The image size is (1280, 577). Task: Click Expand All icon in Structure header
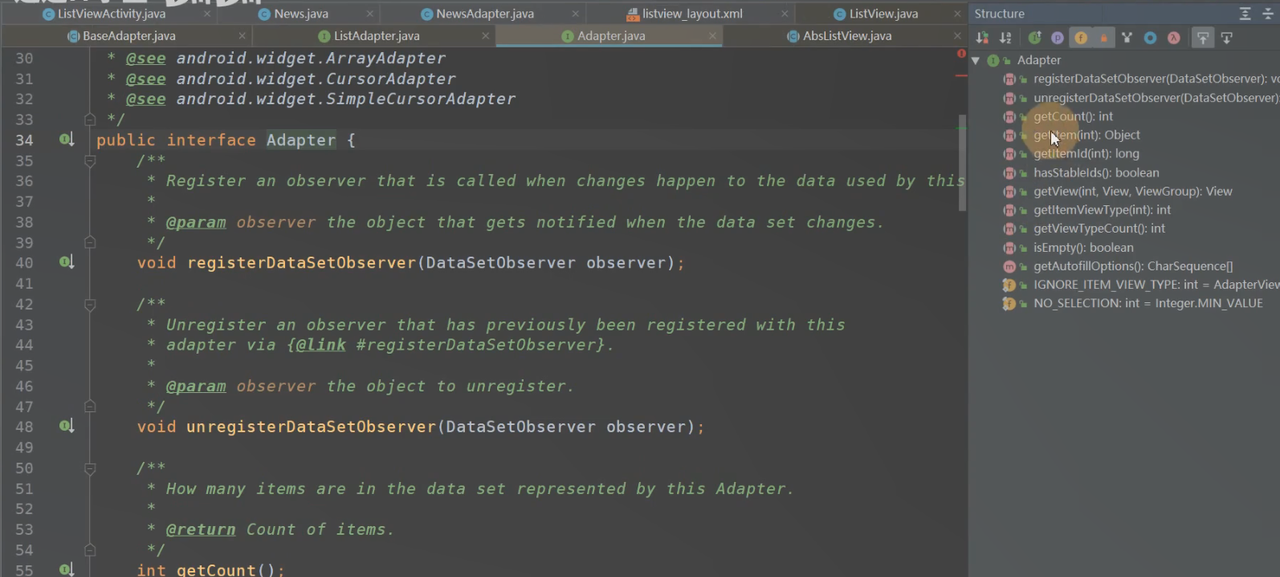point(1245,14)
